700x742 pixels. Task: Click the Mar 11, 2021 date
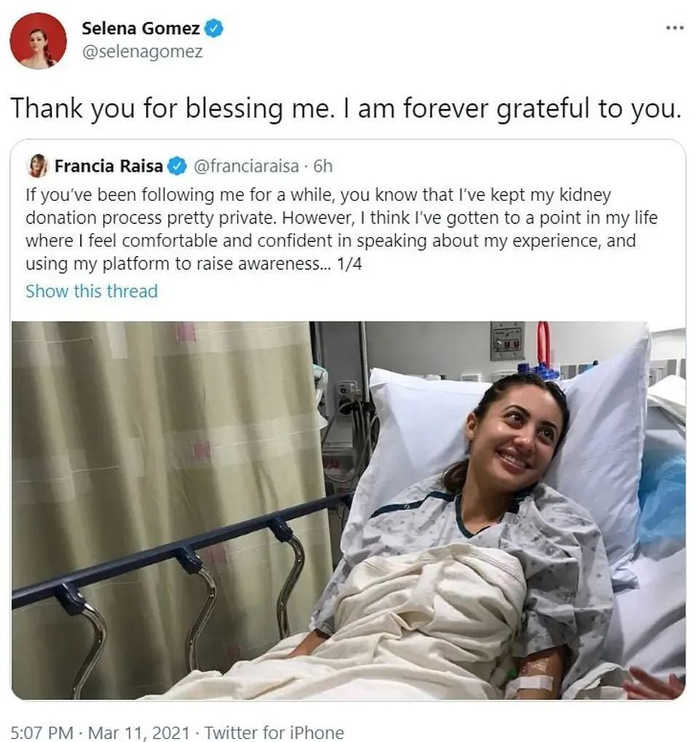pyautogui.click(x=142, y=733)
